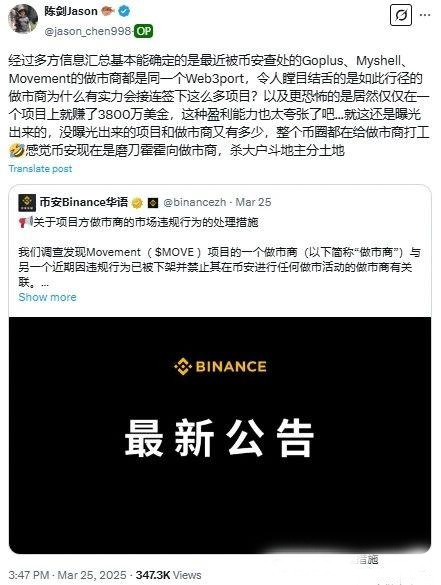The image size is (441, 585).
Task: Open the Binance 最新公告 image
Action: pos(220,435)
